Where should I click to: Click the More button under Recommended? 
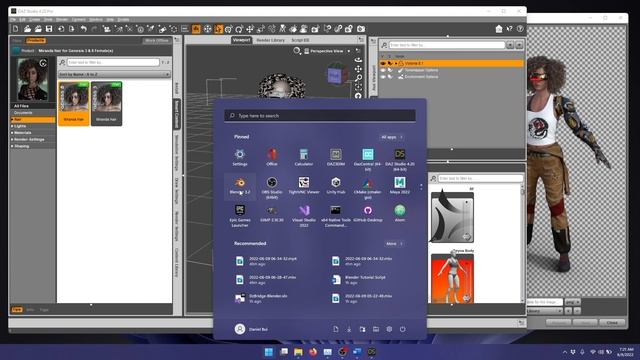click(x=394, y=244)
